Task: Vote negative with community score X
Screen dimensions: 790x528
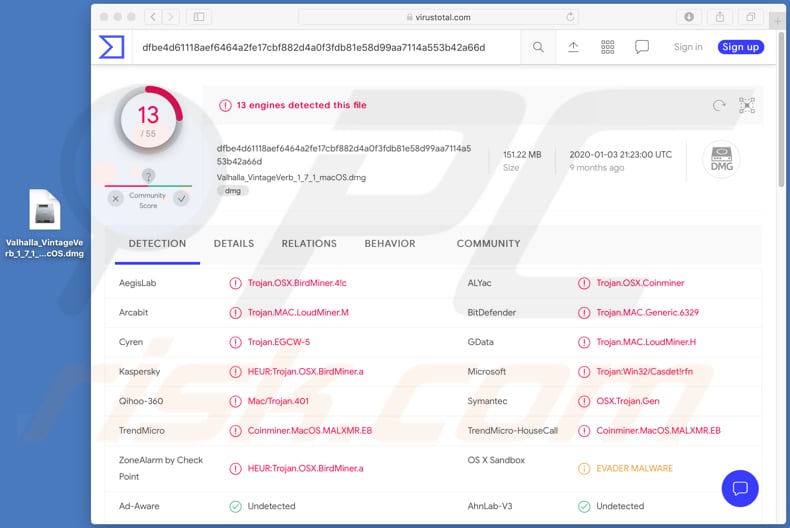Action: coord(115,199)
